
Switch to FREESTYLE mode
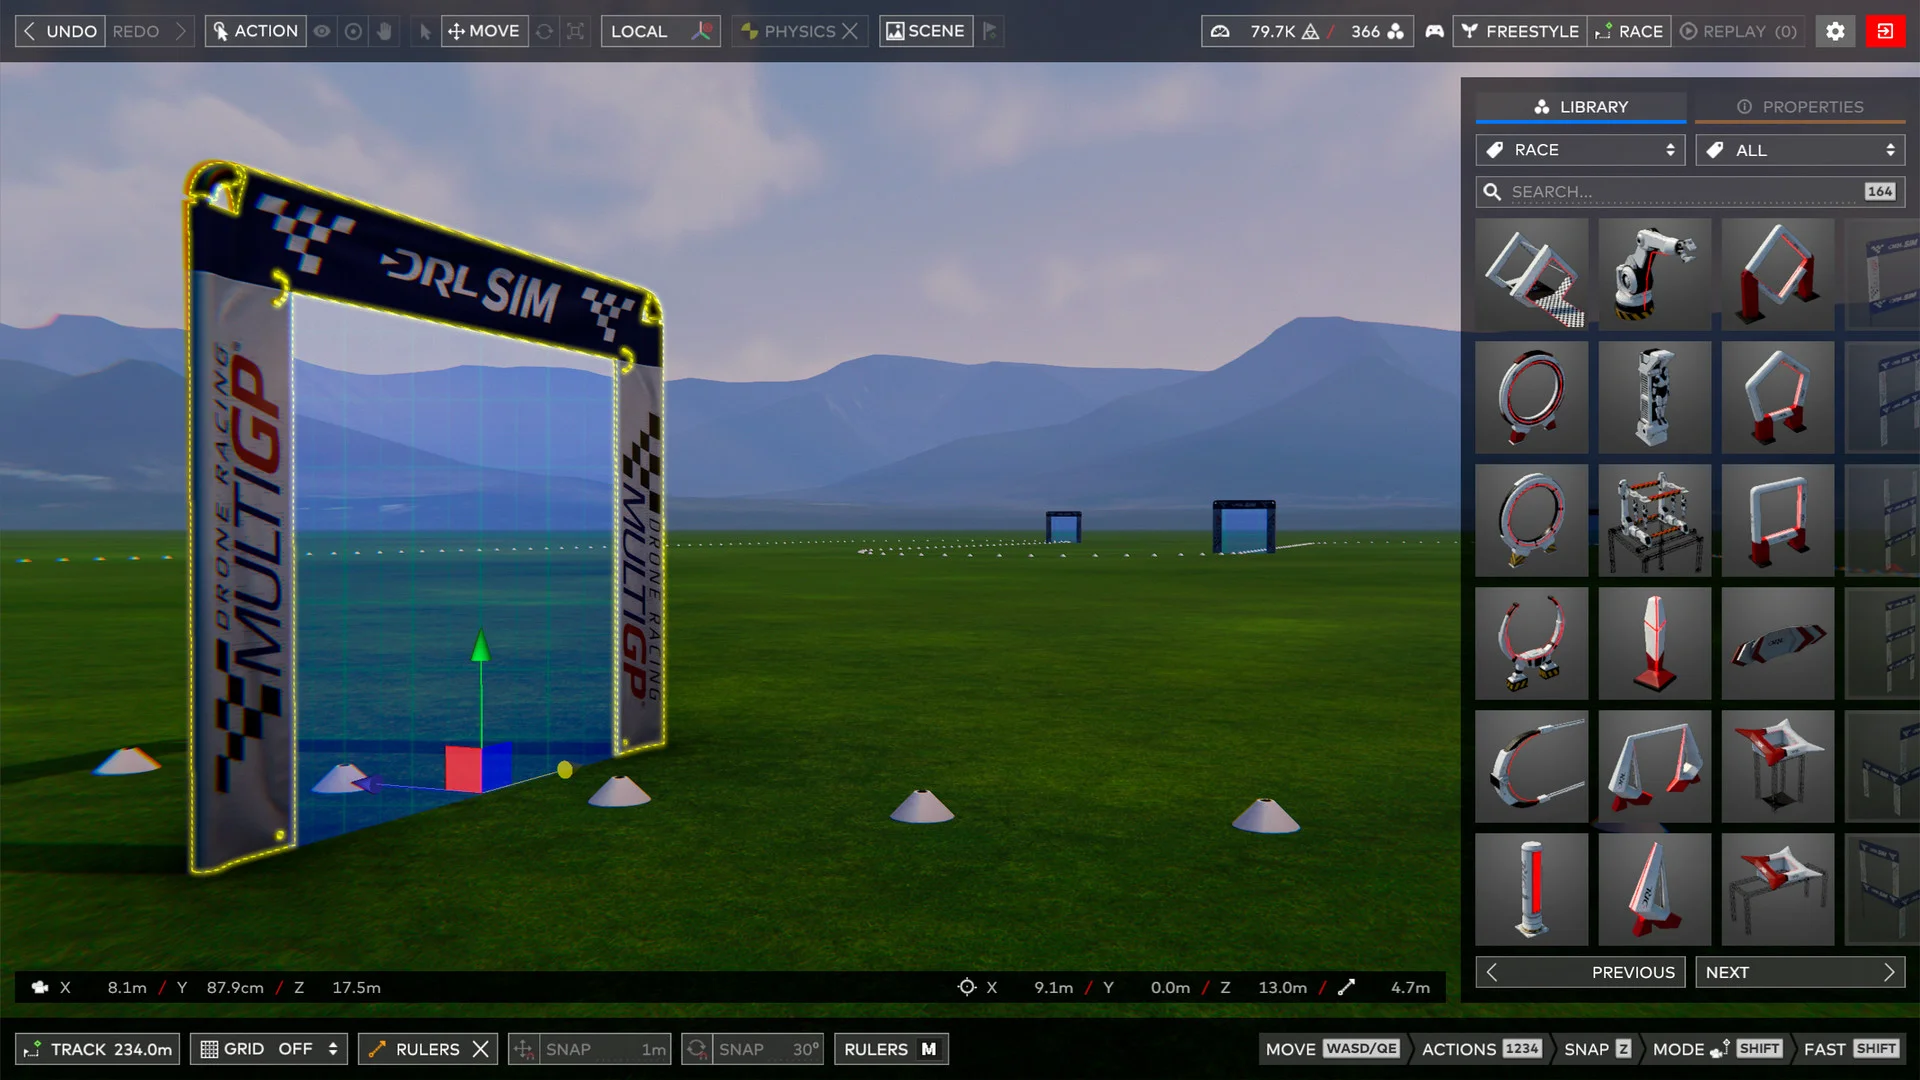[1520, 31]
